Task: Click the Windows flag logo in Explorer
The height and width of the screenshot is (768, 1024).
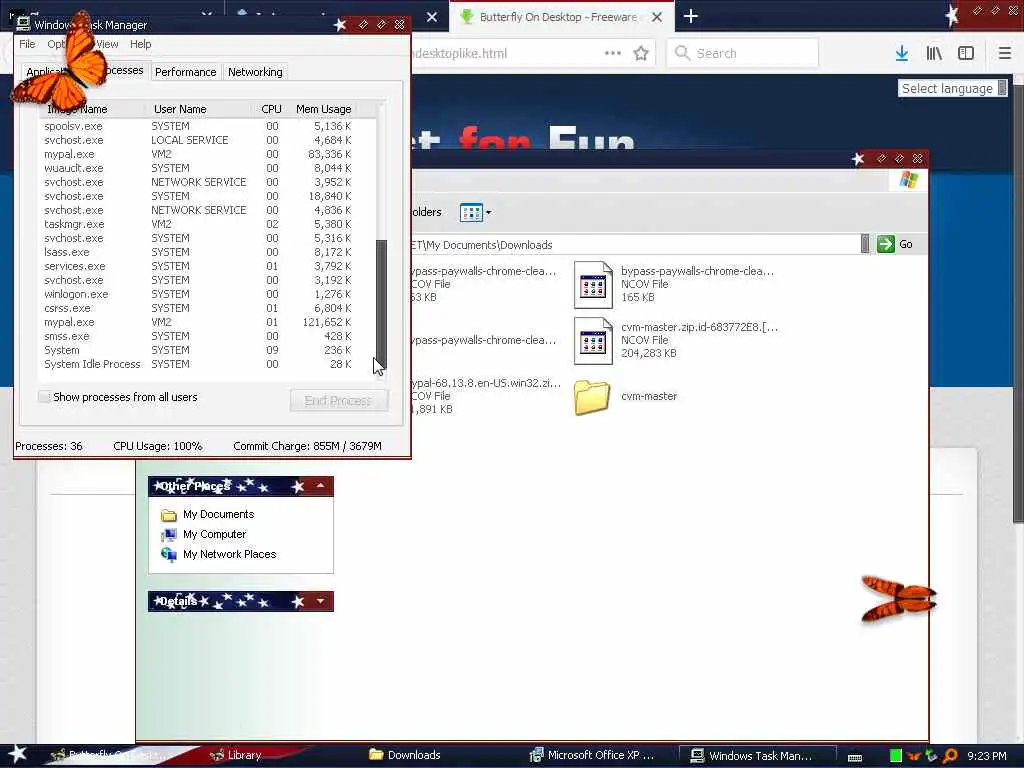Action: (908, 180)
